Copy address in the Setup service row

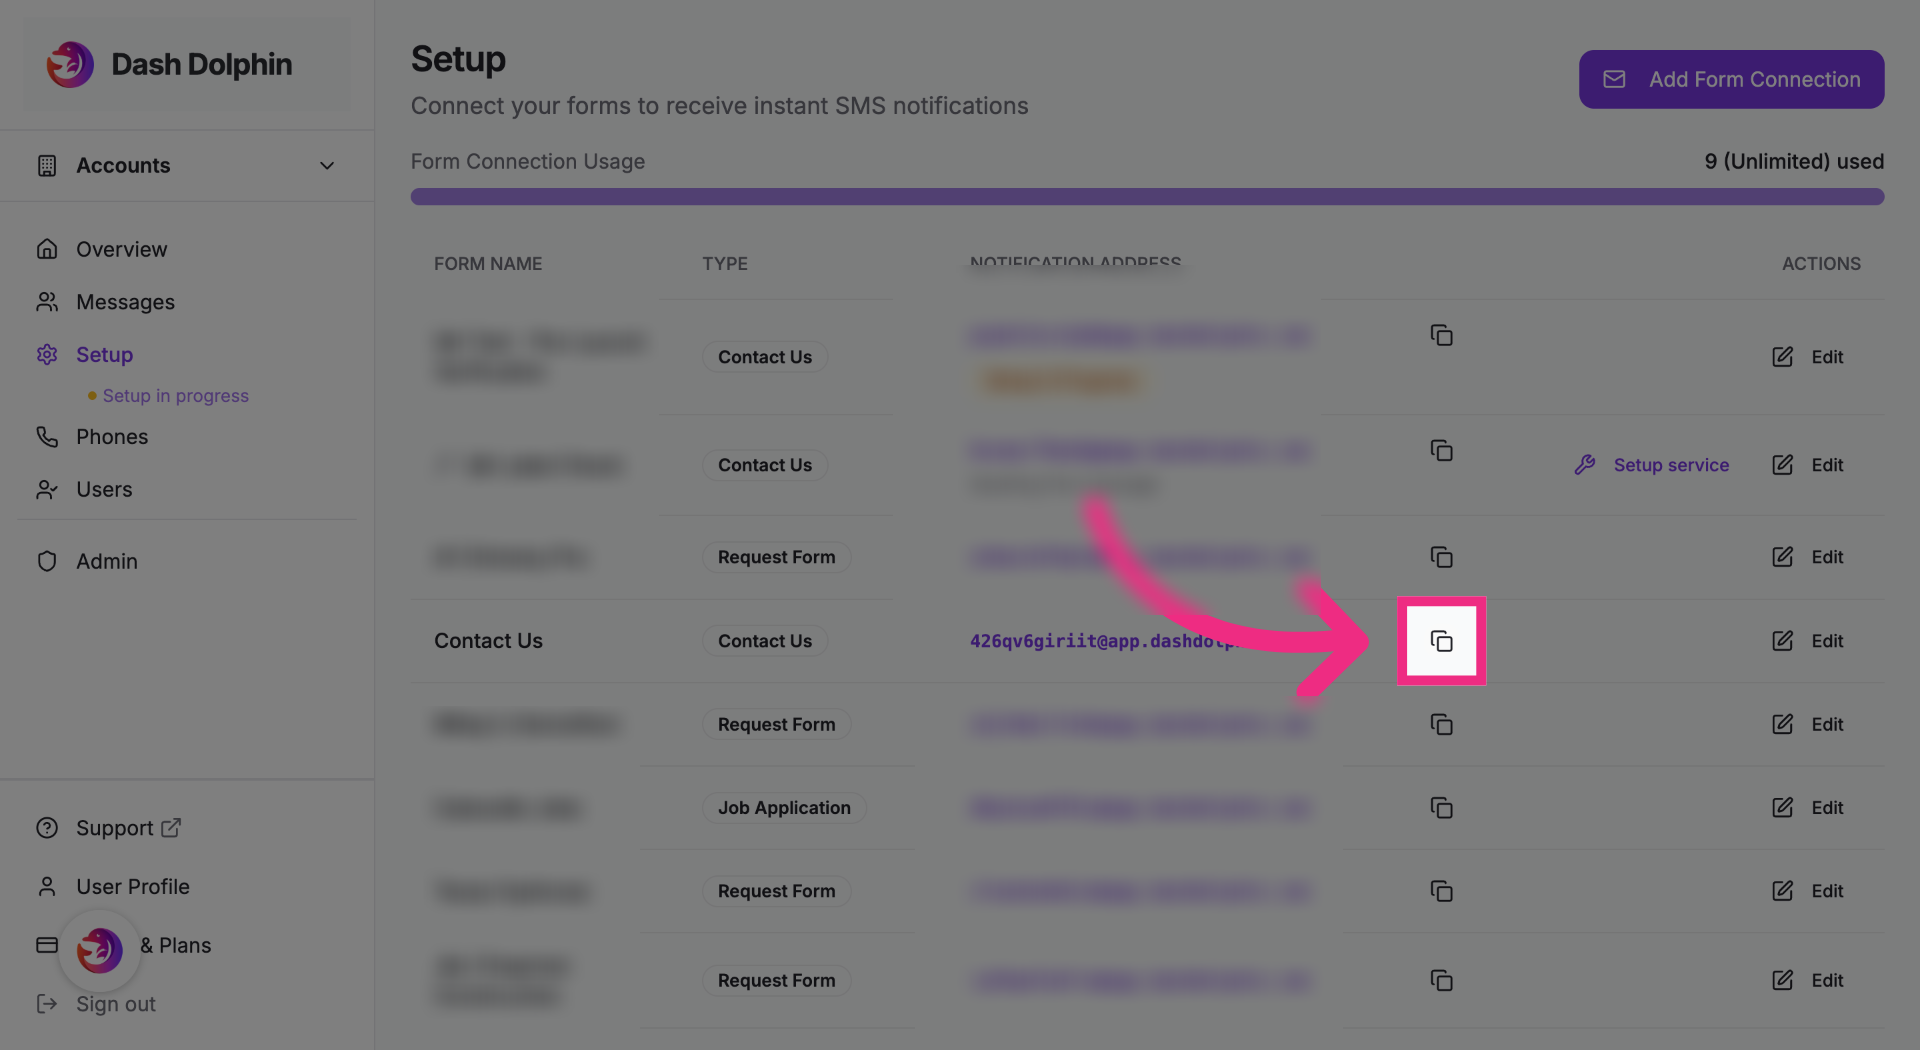point(1441,451)
